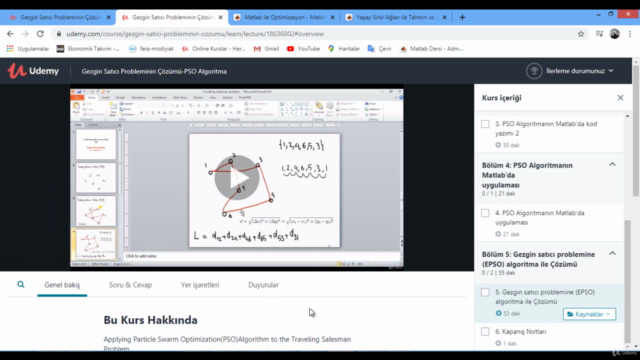Switch to the Soru & Cevap tab
Viewport: 640px width, 360px height.
point(130,285)
